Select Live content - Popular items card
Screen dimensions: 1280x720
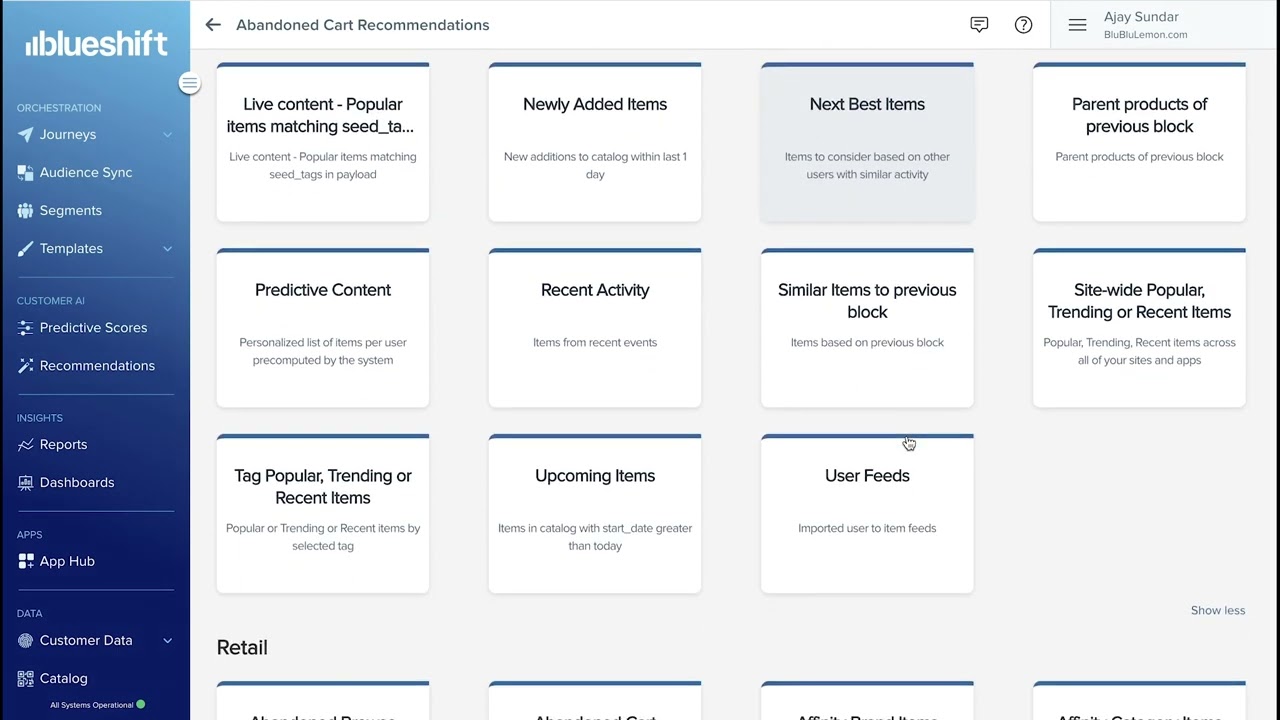coord(323,142)
